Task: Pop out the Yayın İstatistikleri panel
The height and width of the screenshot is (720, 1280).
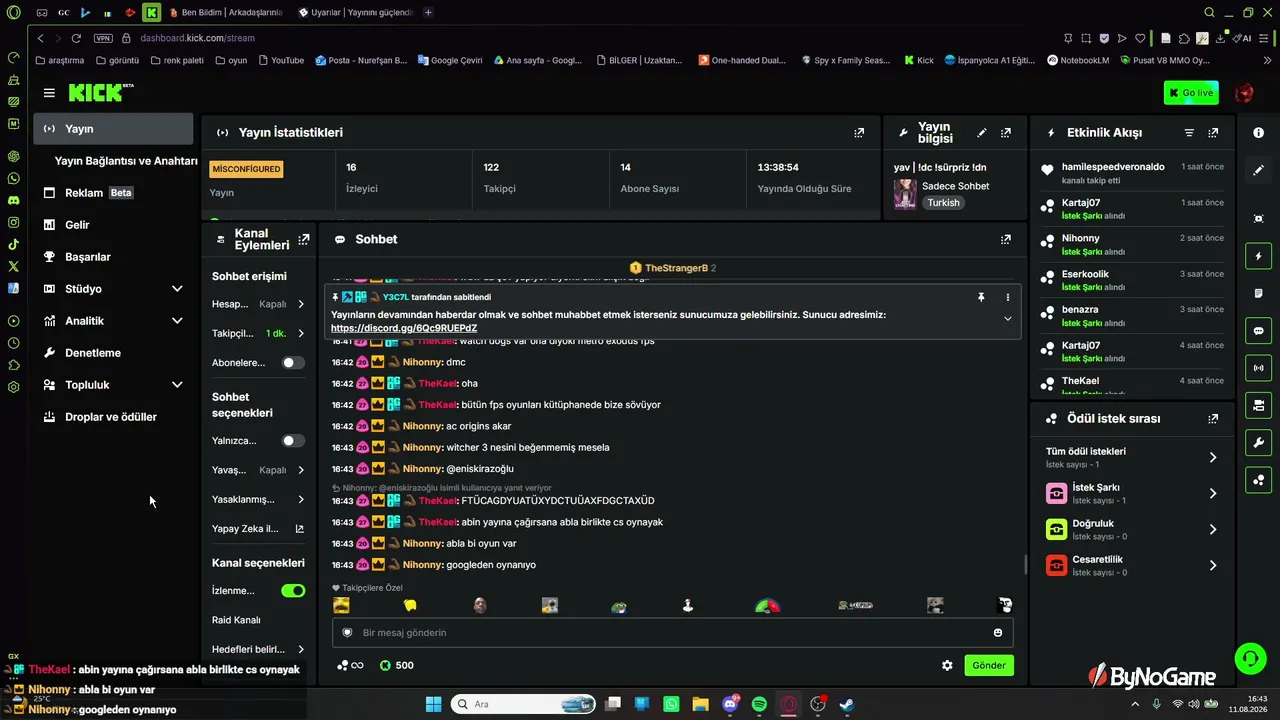Action: tap(859, 132)
